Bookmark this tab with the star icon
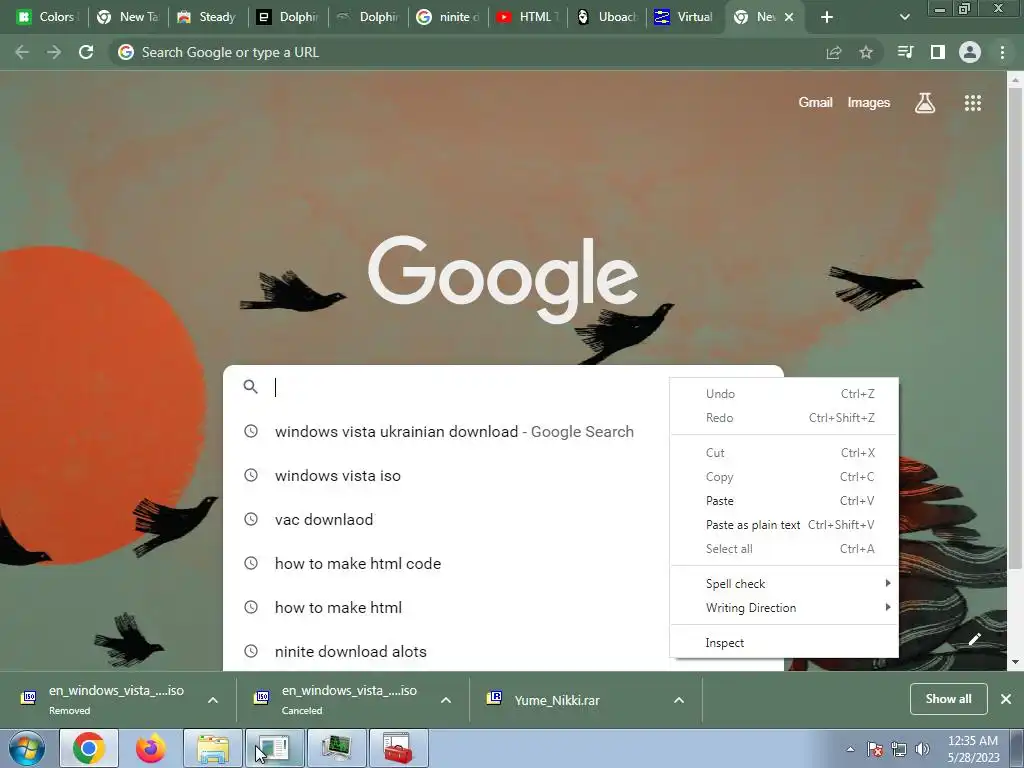The width and height of the screenshot is (1024, 768). pos(866,52)
